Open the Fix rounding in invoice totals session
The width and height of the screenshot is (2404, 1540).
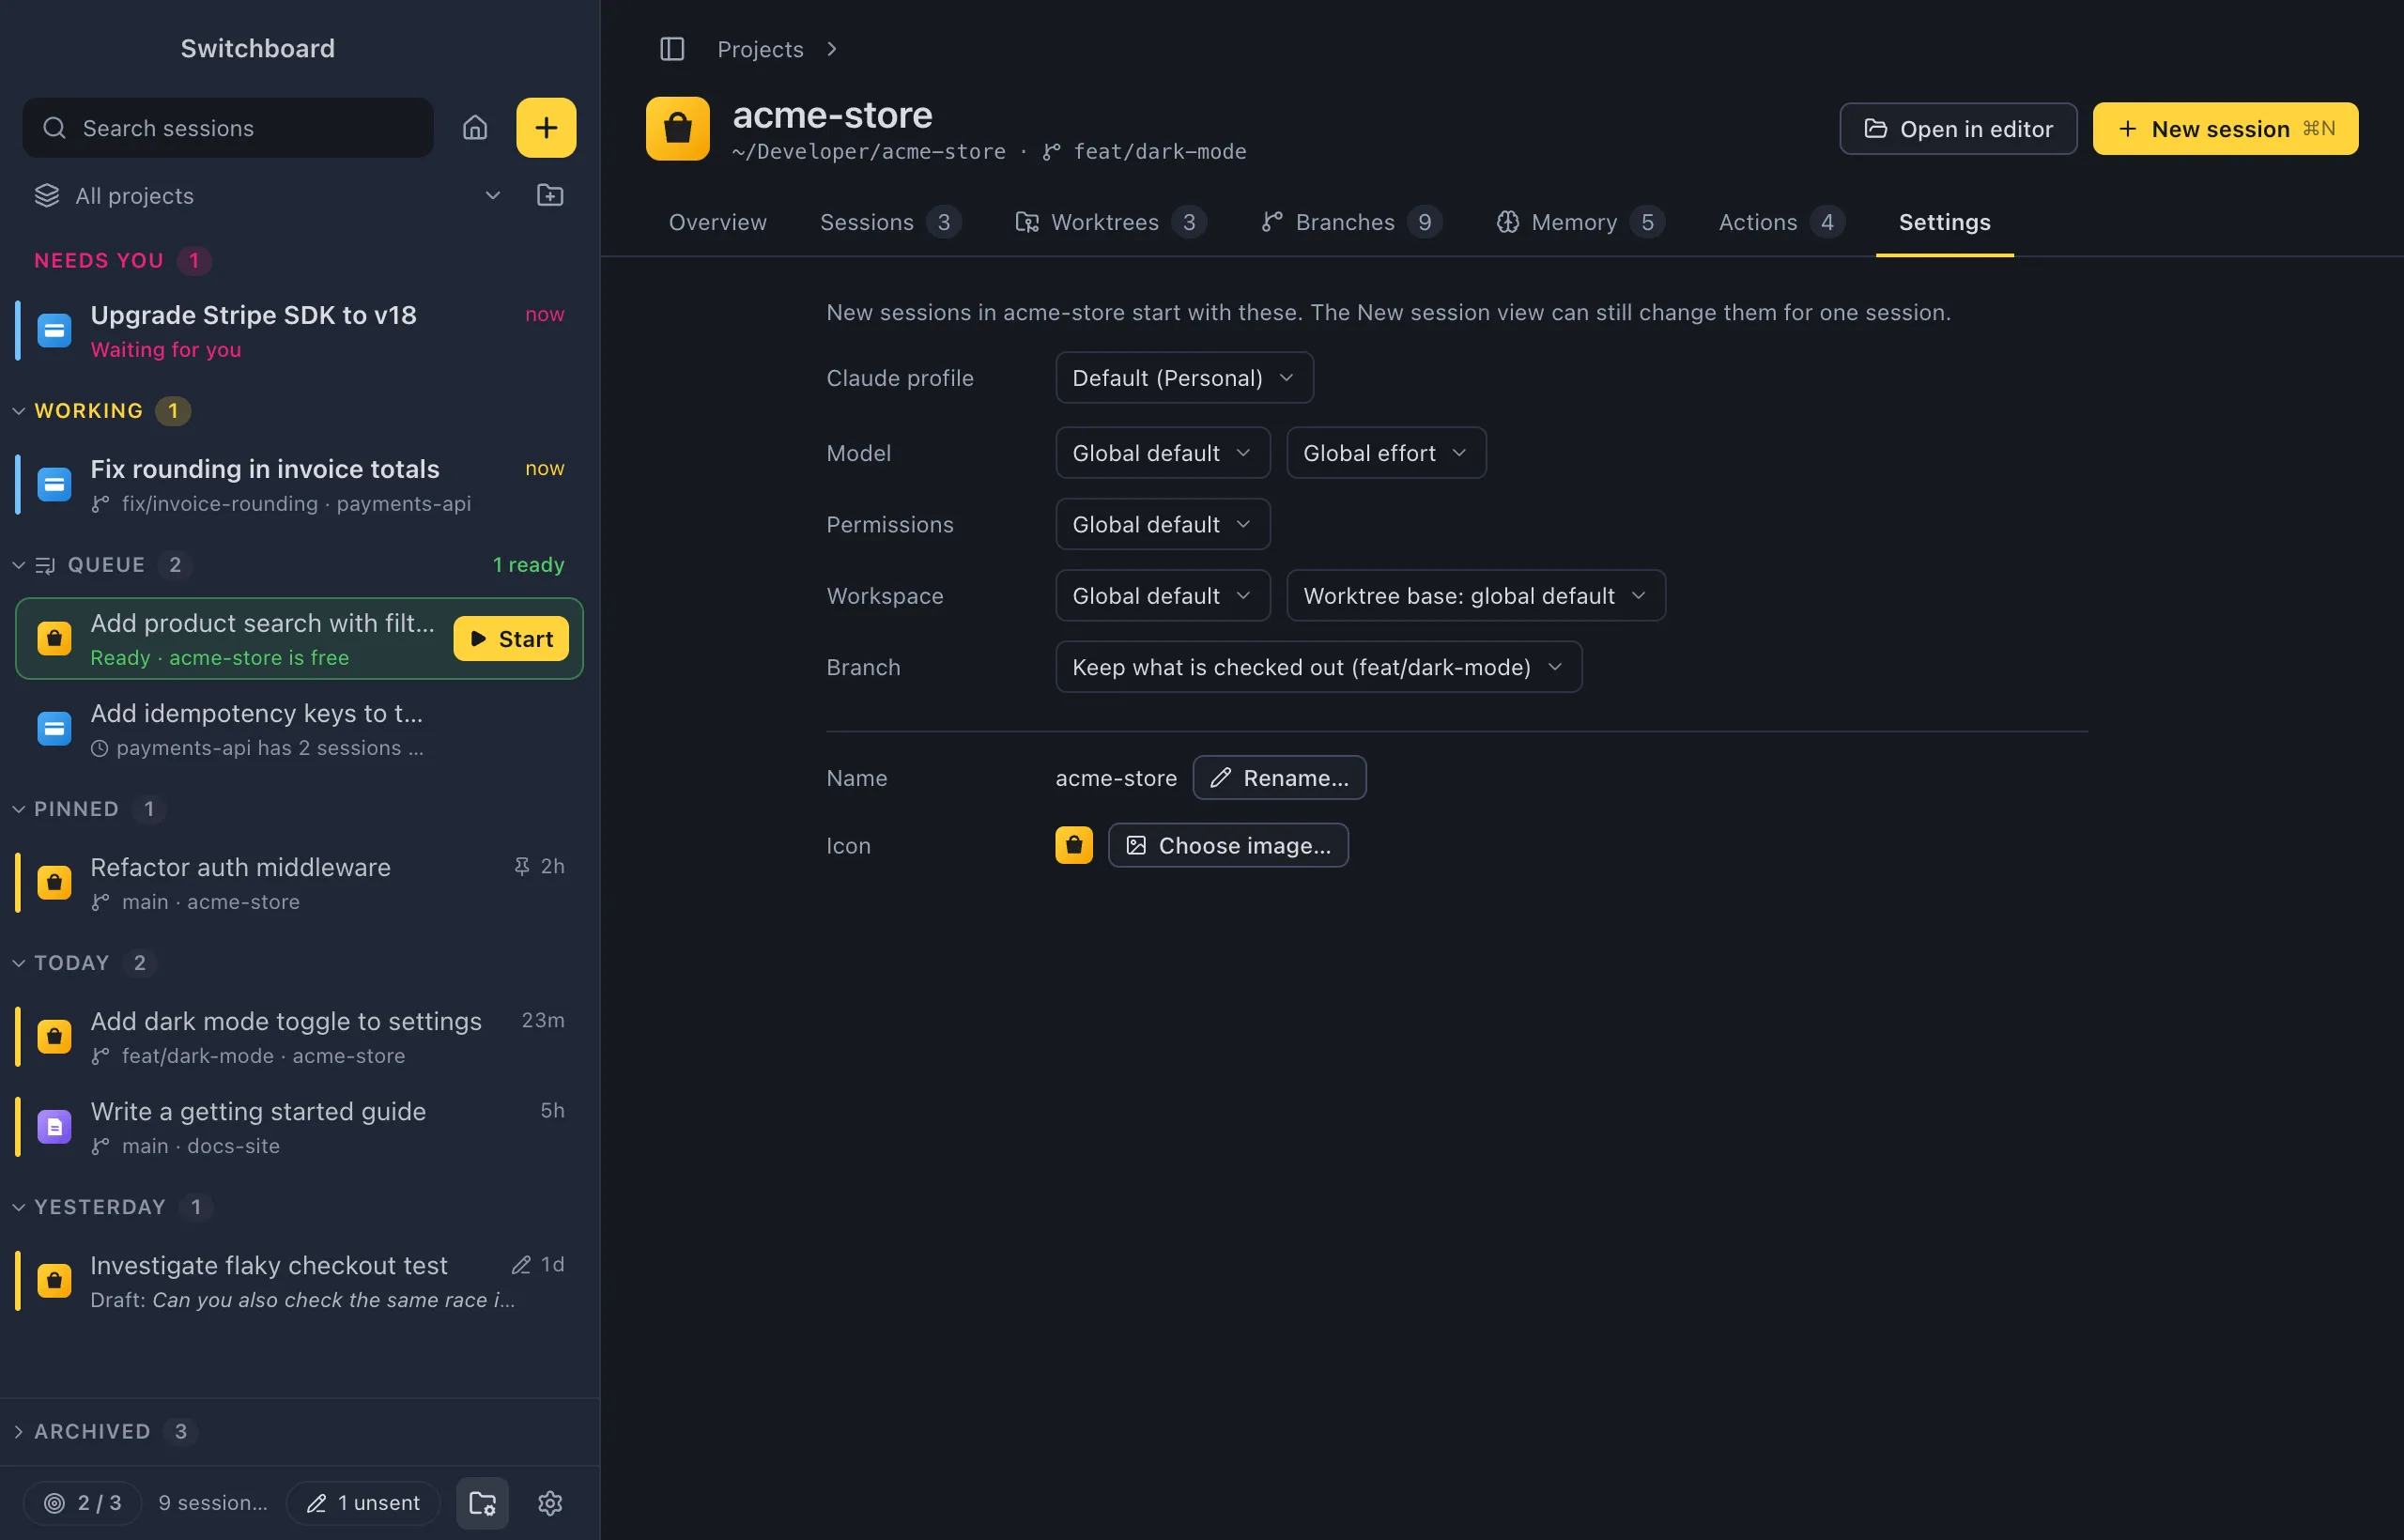tap(299, 485)
